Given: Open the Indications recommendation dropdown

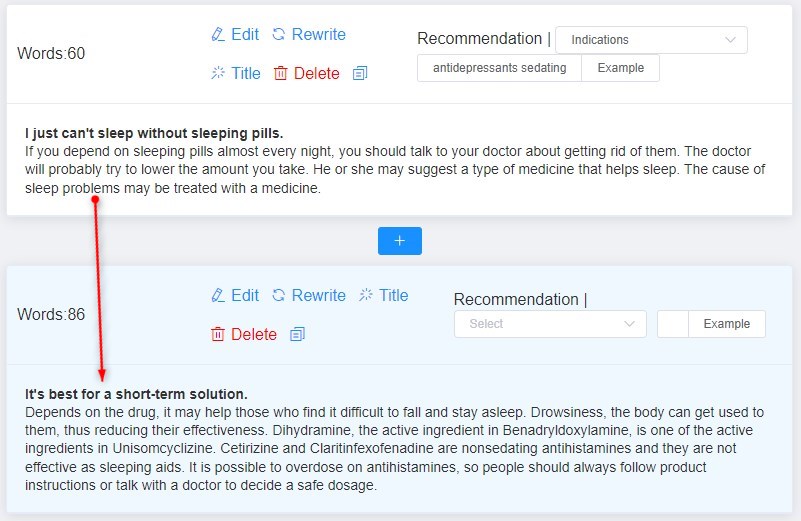Looking at the screenshot, I should coord(651,40).
